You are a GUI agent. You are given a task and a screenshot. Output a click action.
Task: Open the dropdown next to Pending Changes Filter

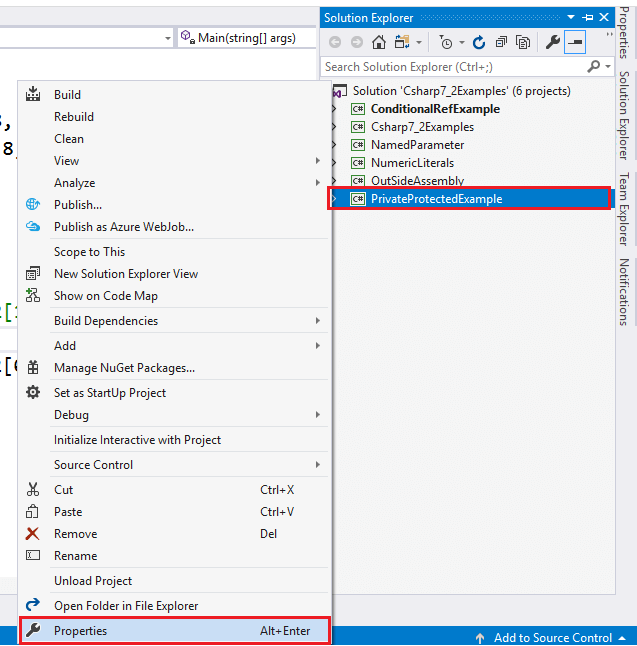462,42
